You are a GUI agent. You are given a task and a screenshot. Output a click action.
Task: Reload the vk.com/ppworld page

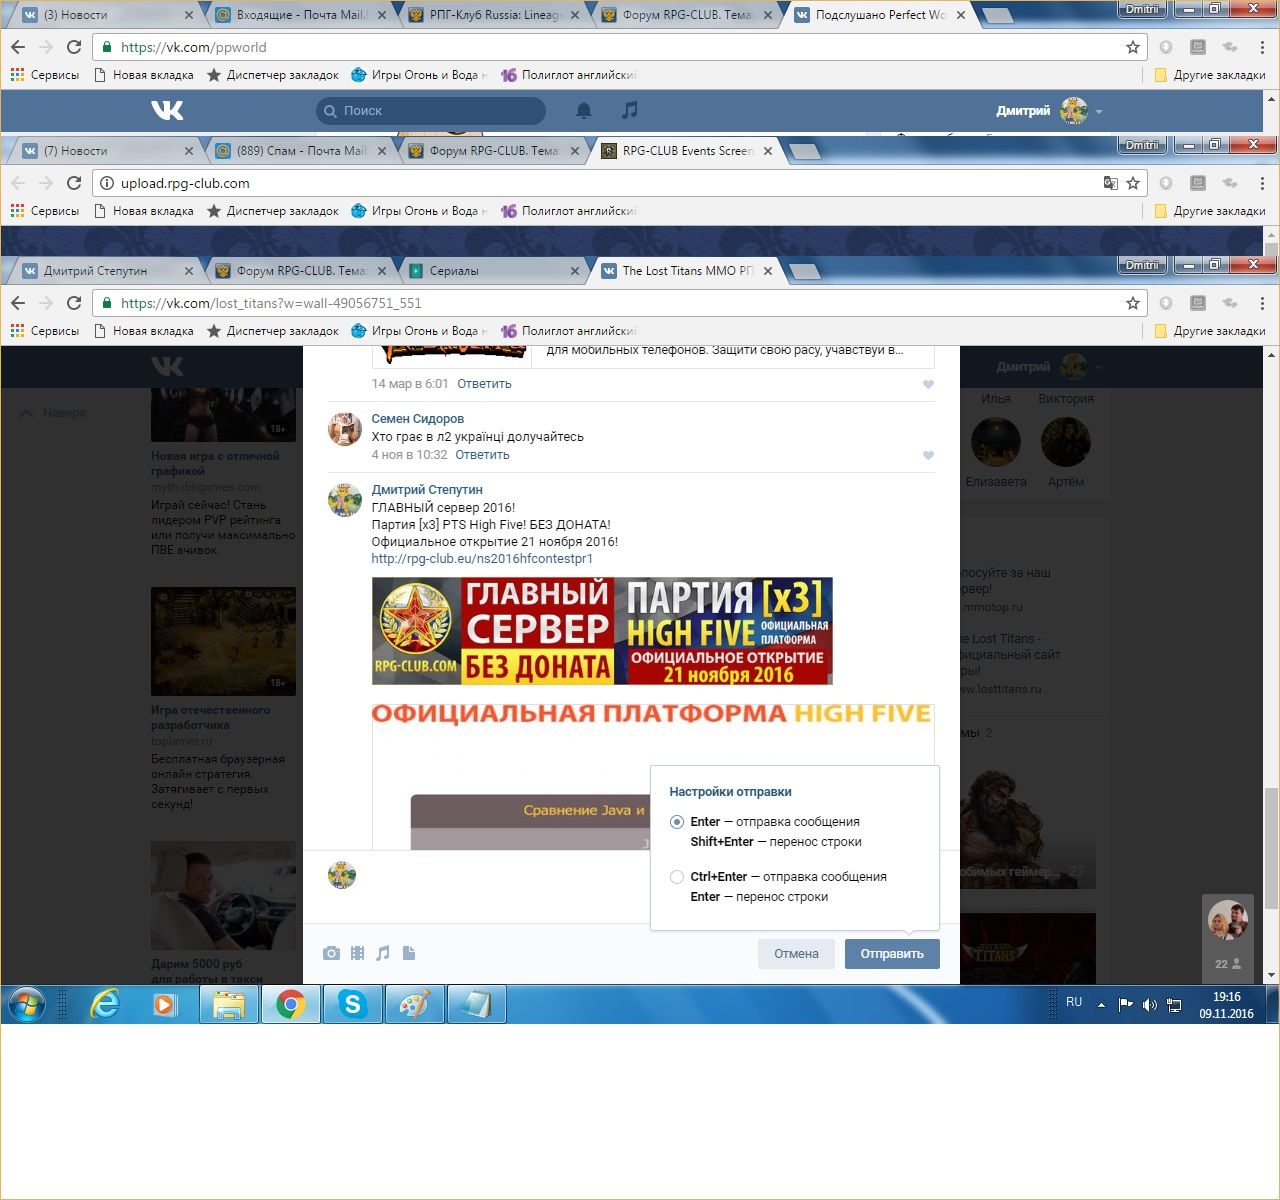tap(74, 47)
